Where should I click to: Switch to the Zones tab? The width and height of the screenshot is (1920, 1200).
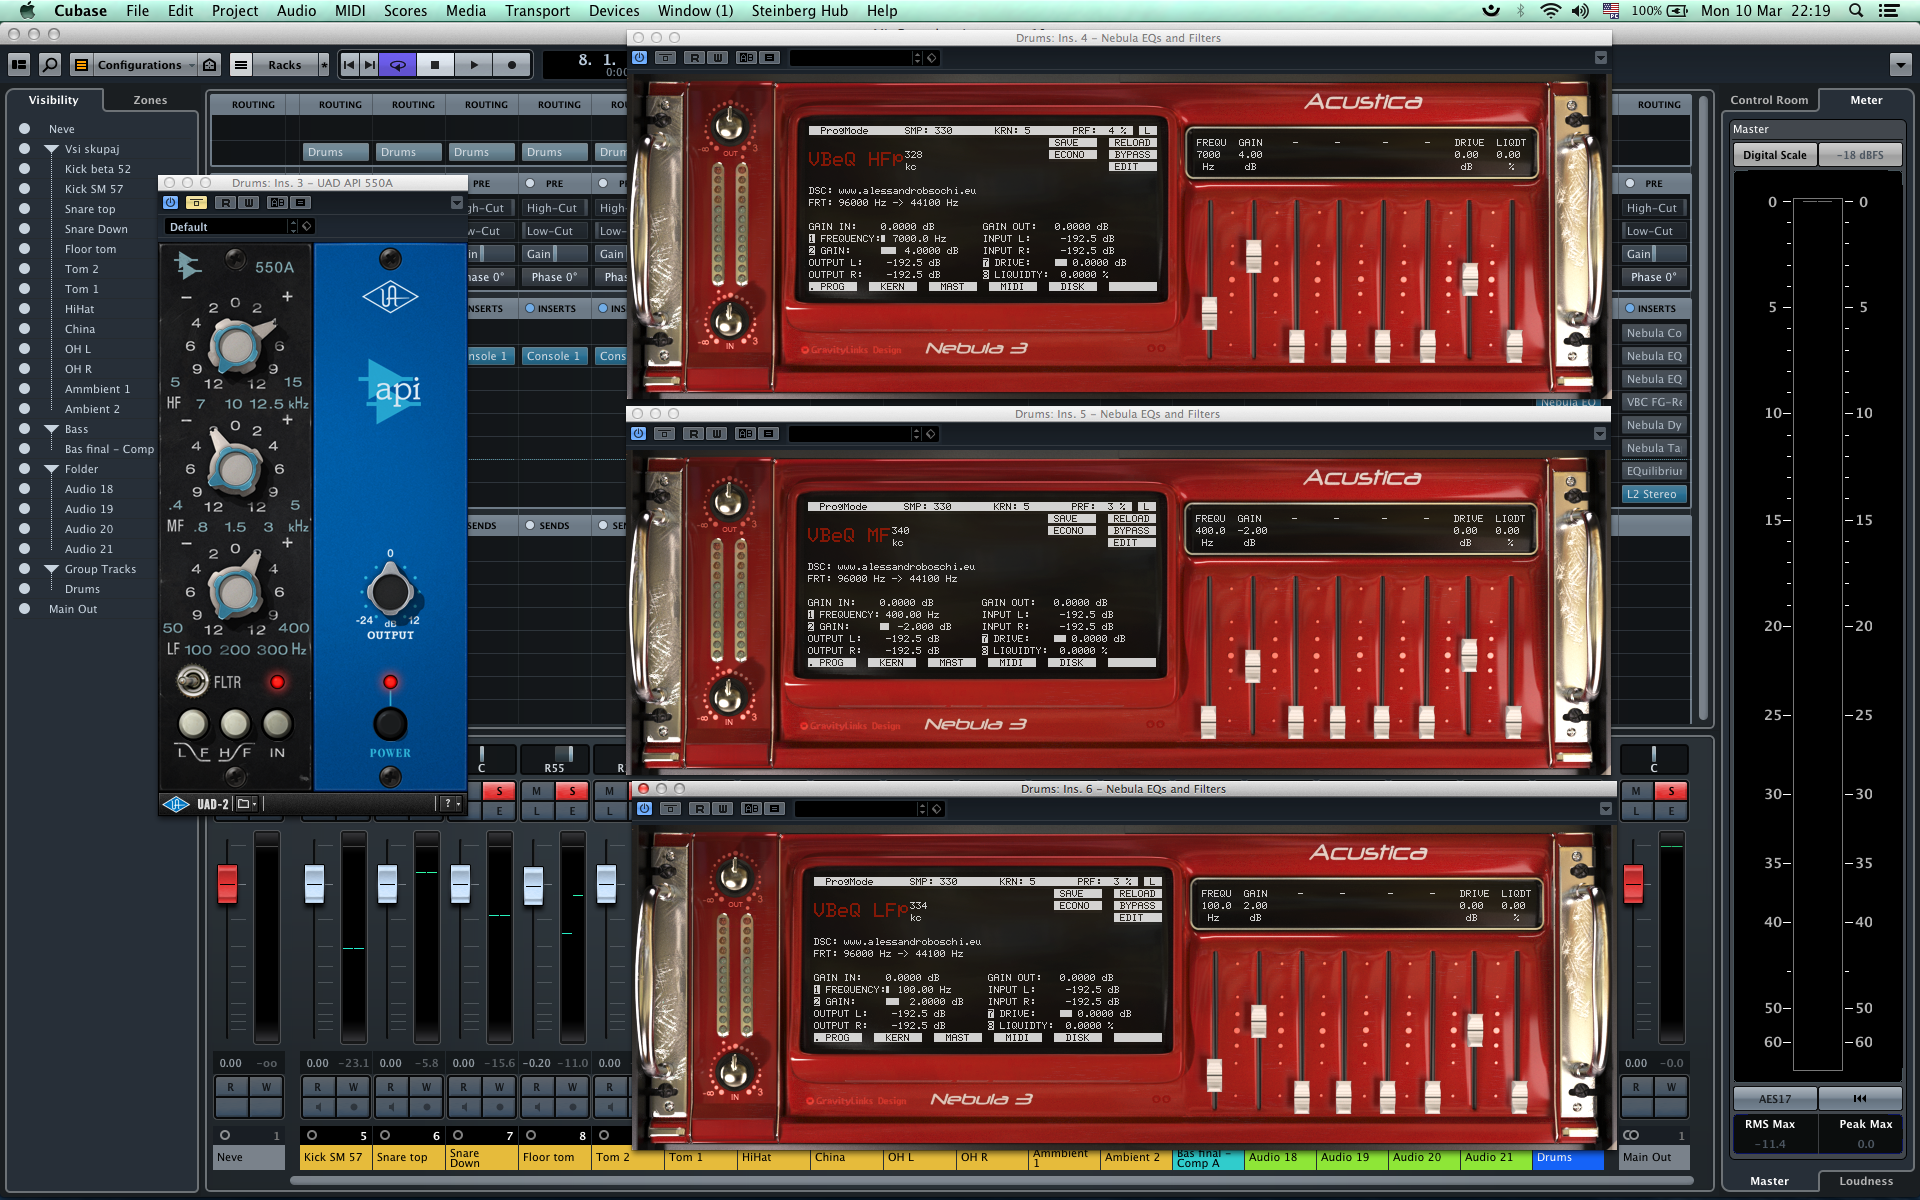pyautogui.click(x=150, y=100)
